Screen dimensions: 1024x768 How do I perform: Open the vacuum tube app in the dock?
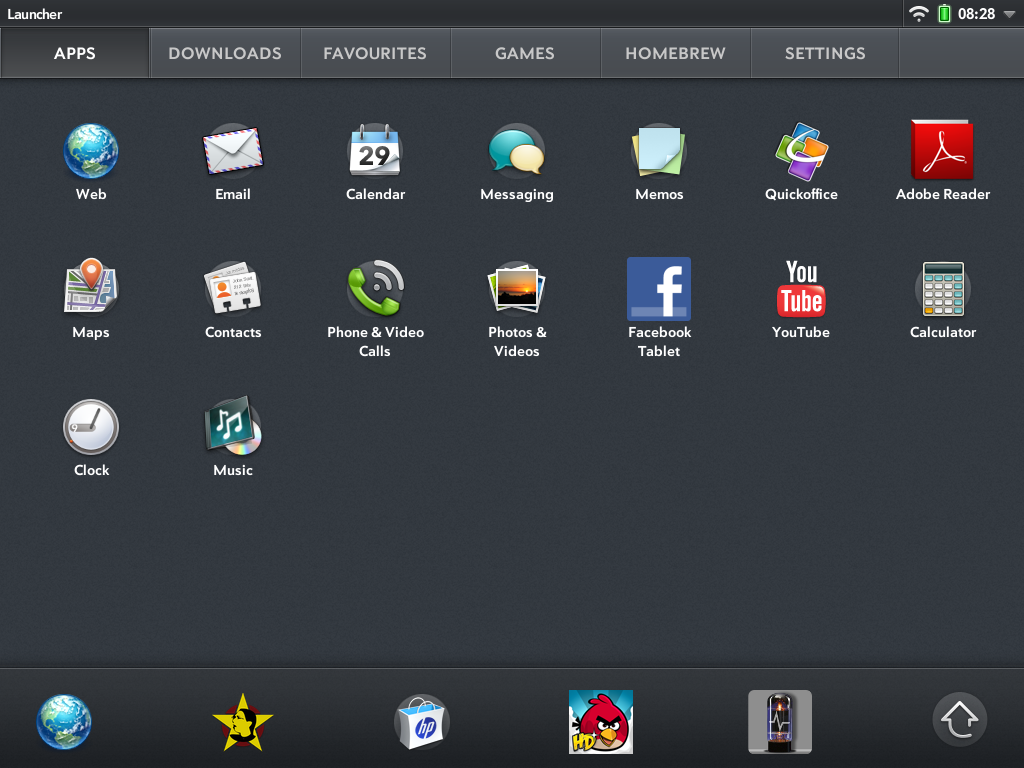coord(780,722)
